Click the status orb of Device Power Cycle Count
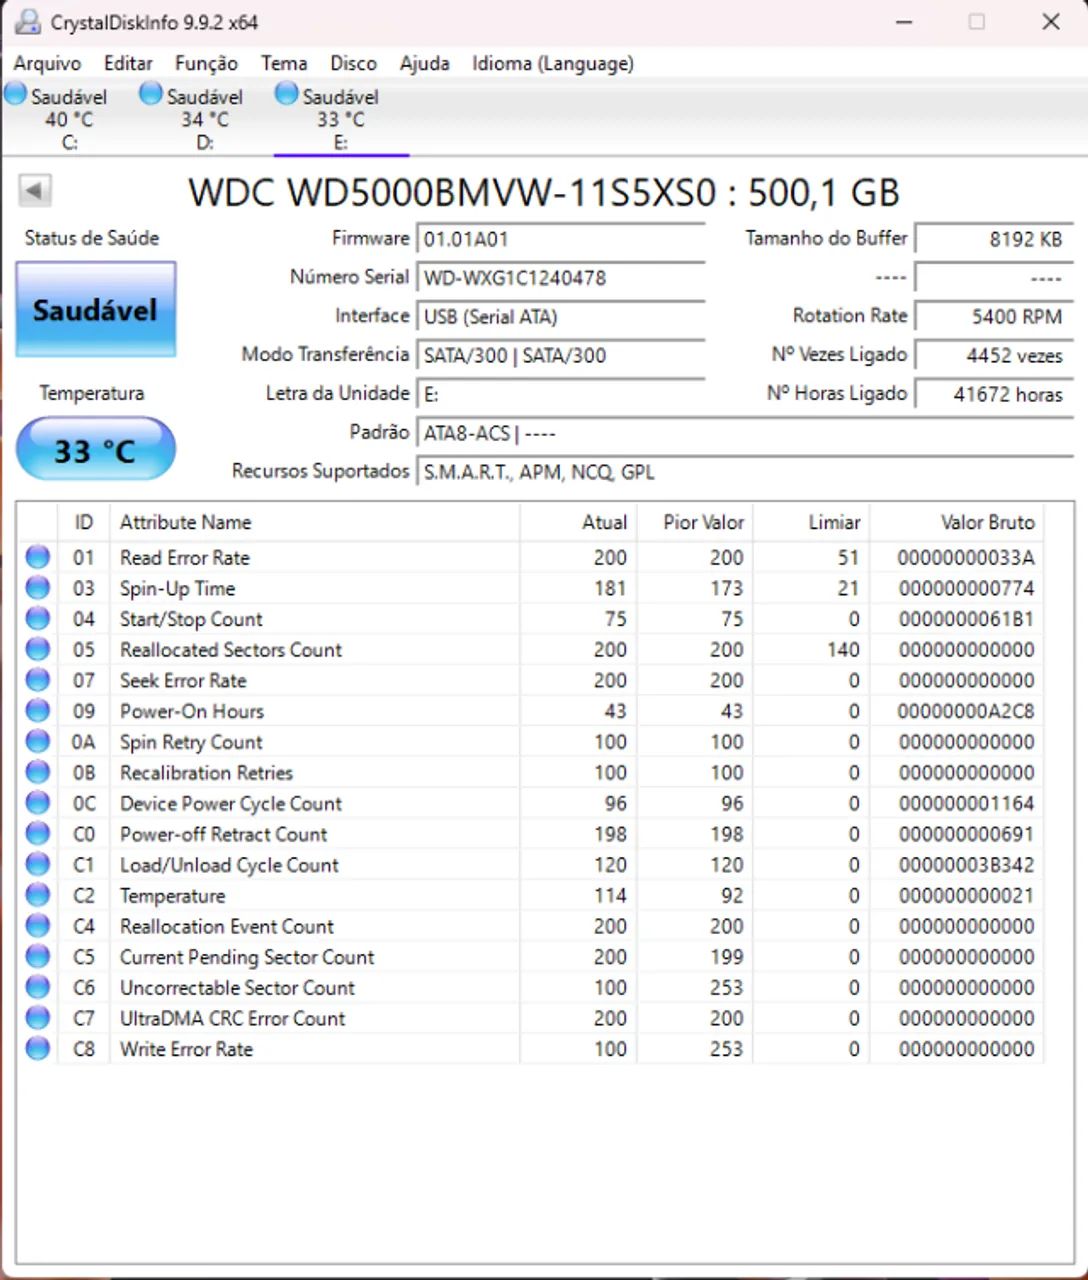 click(x=38, y=803)
